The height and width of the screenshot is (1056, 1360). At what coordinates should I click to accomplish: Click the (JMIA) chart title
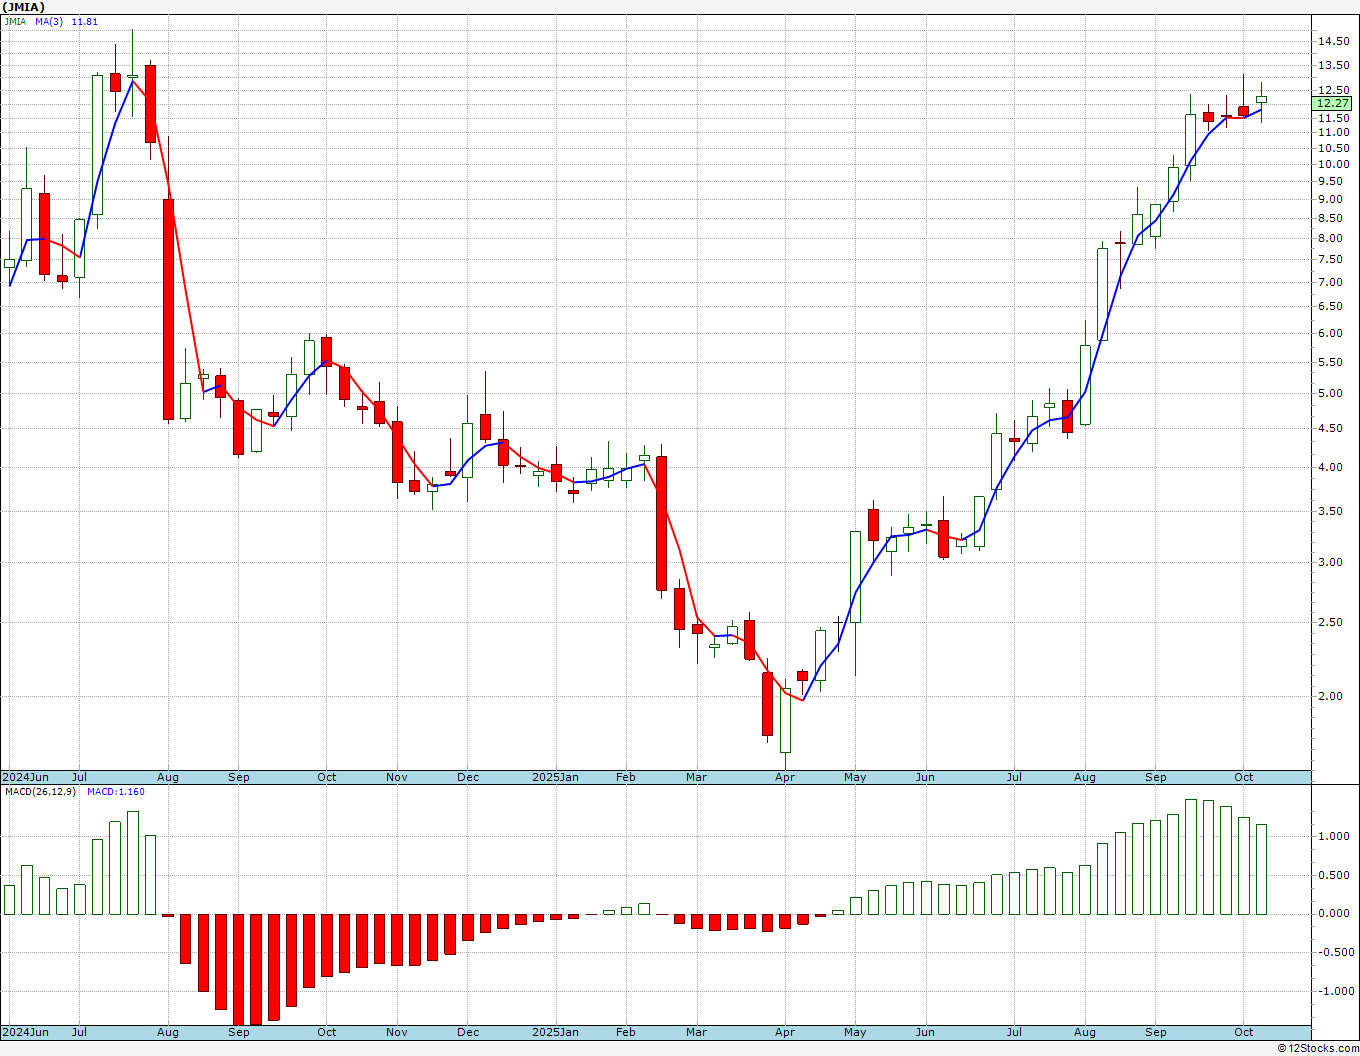tap(23, 7)
